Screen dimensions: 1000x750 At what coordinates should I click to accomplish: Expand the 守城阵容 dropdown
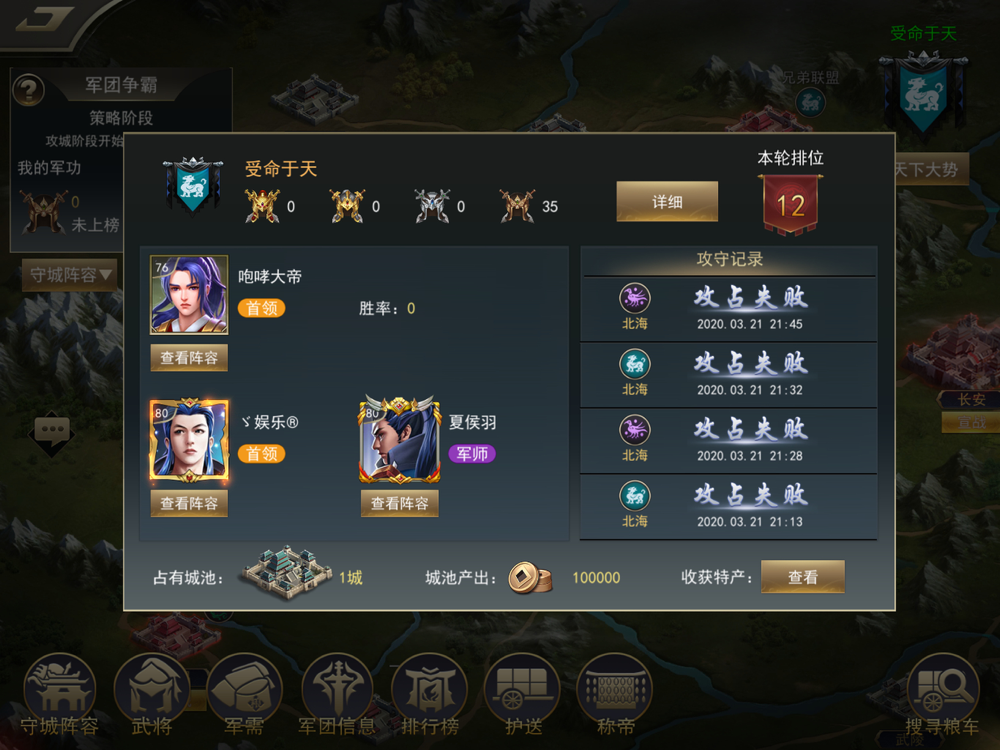(x=70, y=275)
